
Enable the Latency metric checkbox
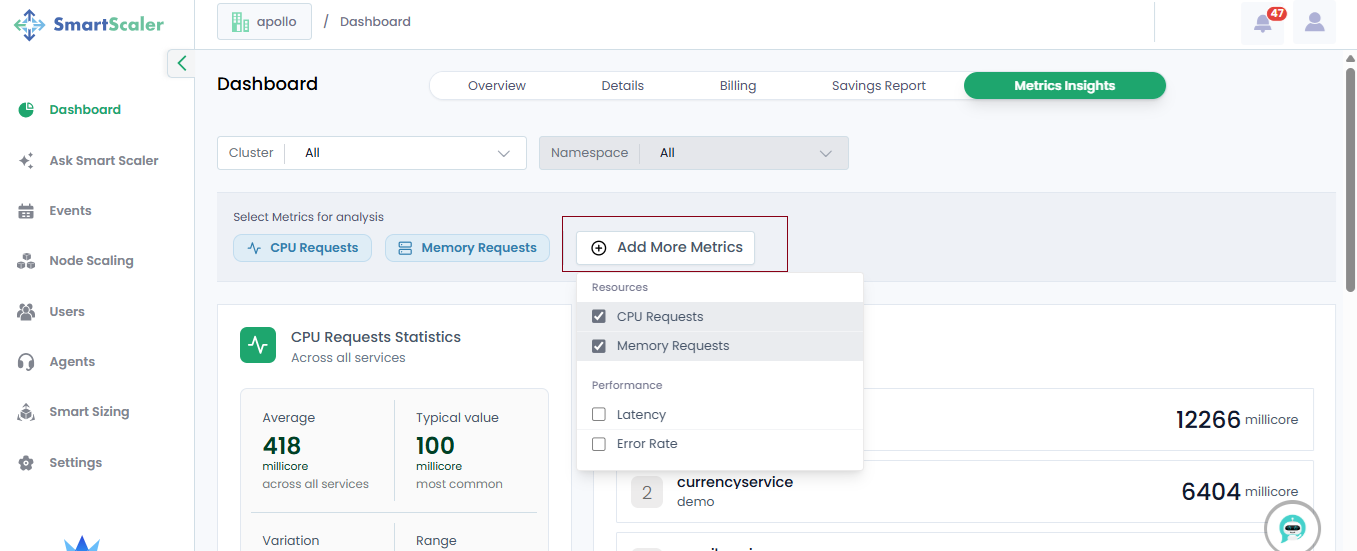pos(599,415)
